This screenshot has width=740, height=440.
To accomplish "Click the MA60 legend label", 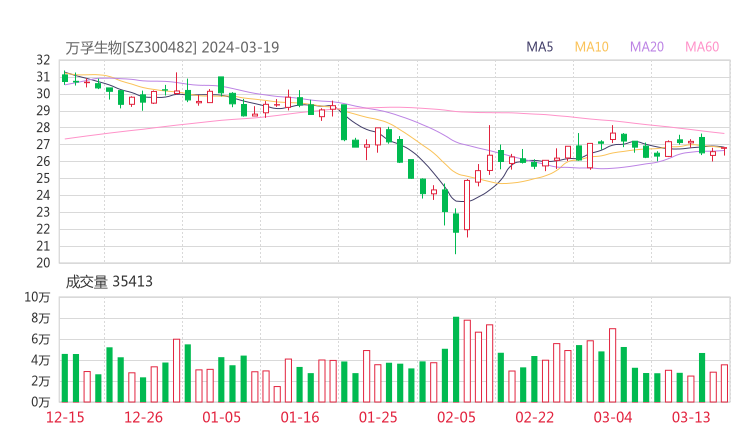I will coord(702,47).
